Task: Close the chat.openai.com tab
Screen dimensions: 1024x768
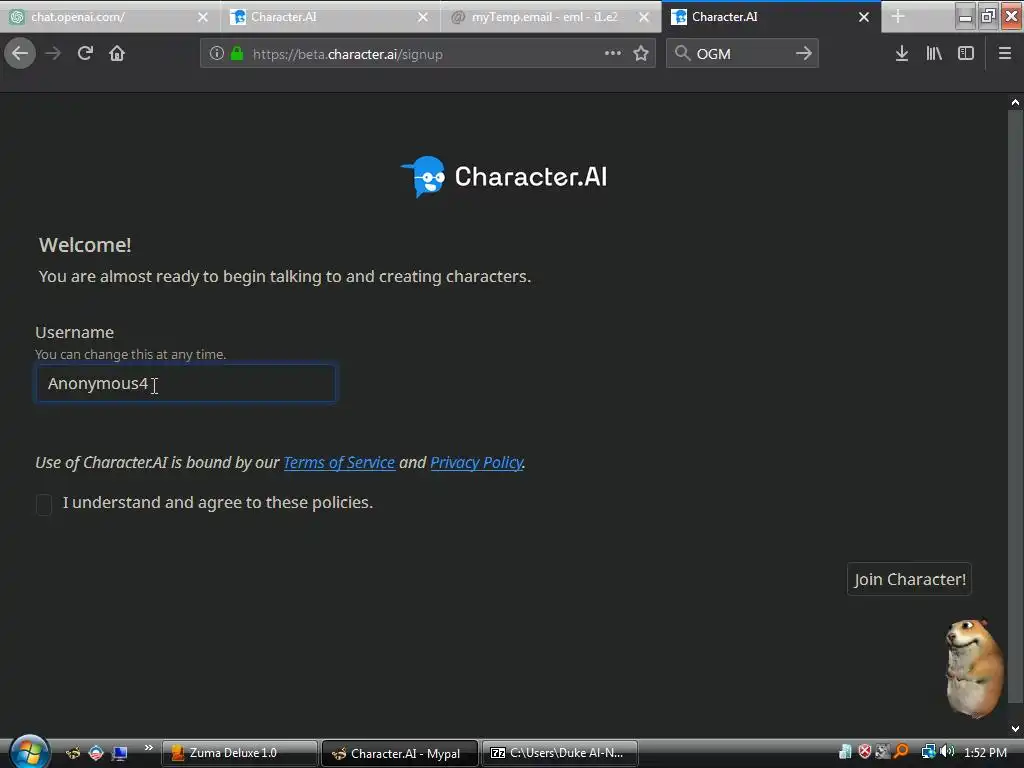Action: coord(203,17)
